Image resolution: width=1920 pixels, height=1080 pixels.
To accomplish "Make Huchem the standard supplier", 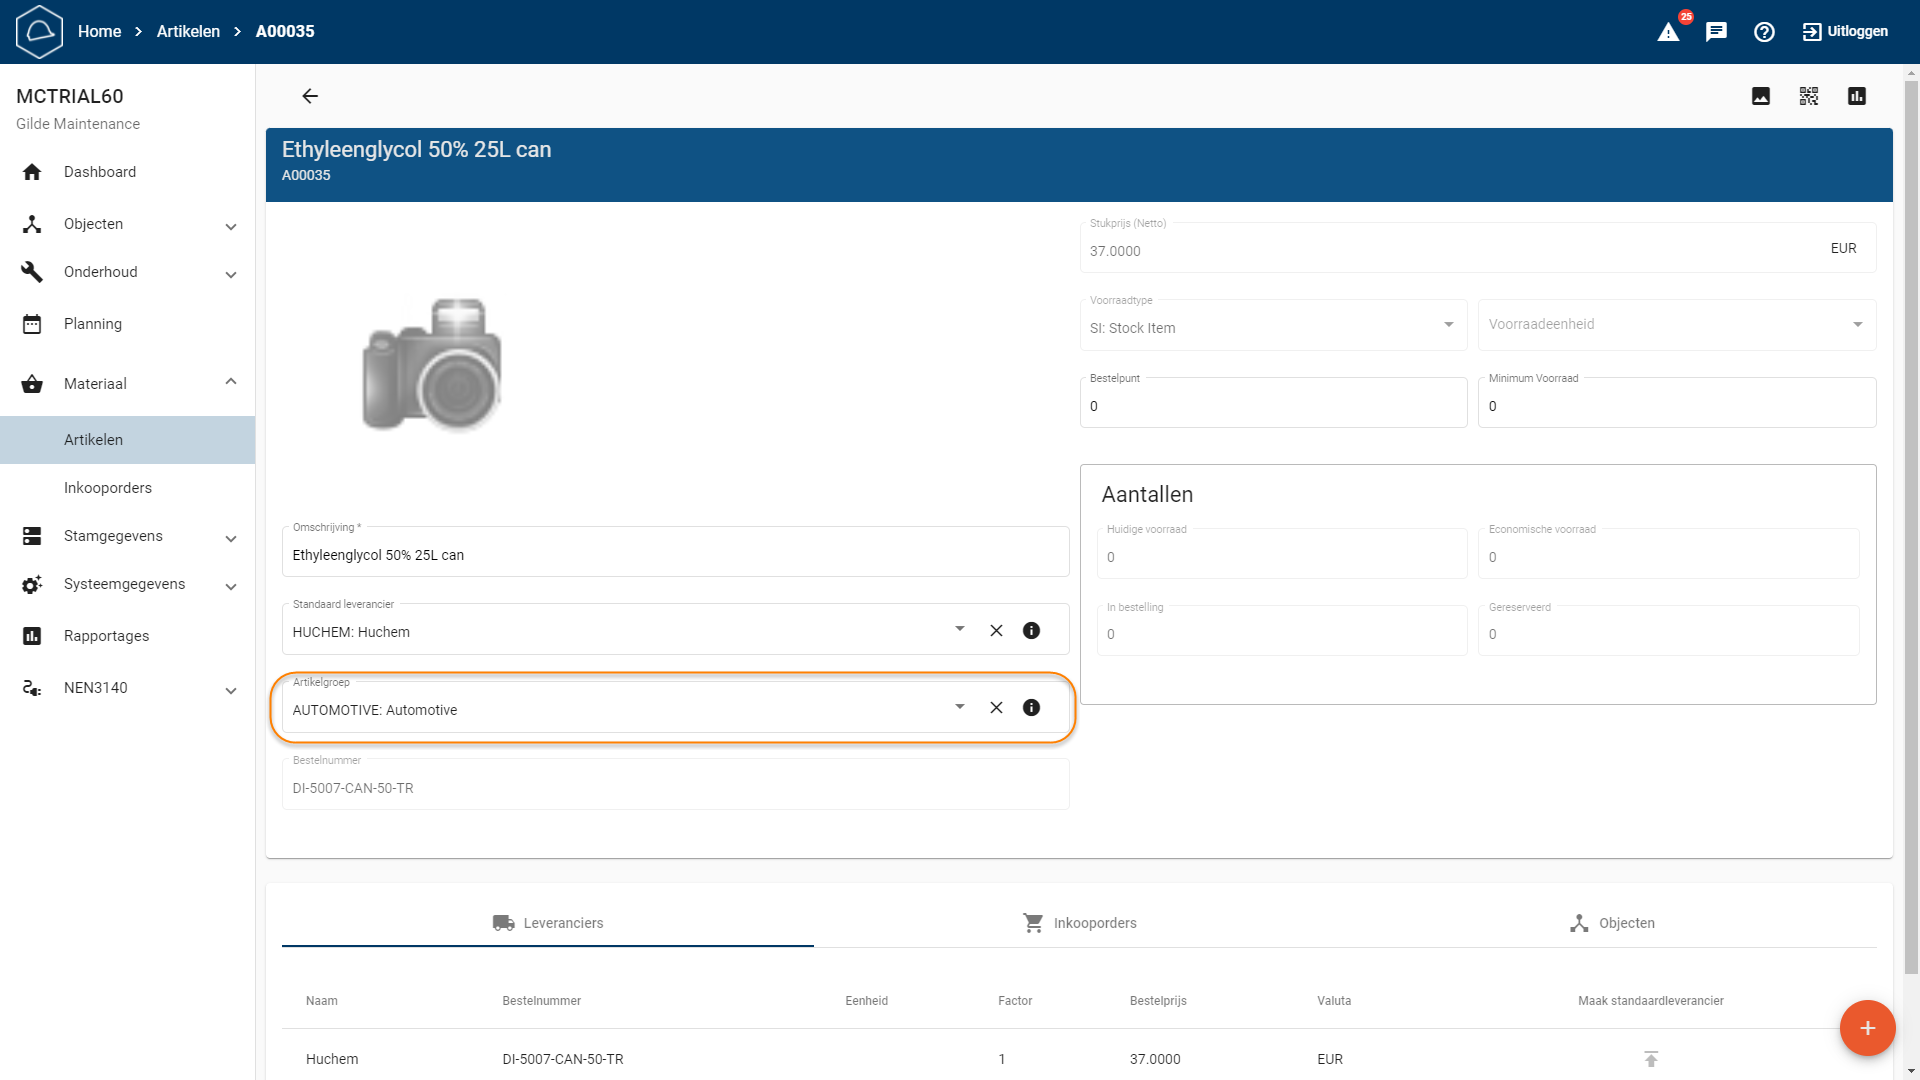I will click(x=1651, y=1059).
